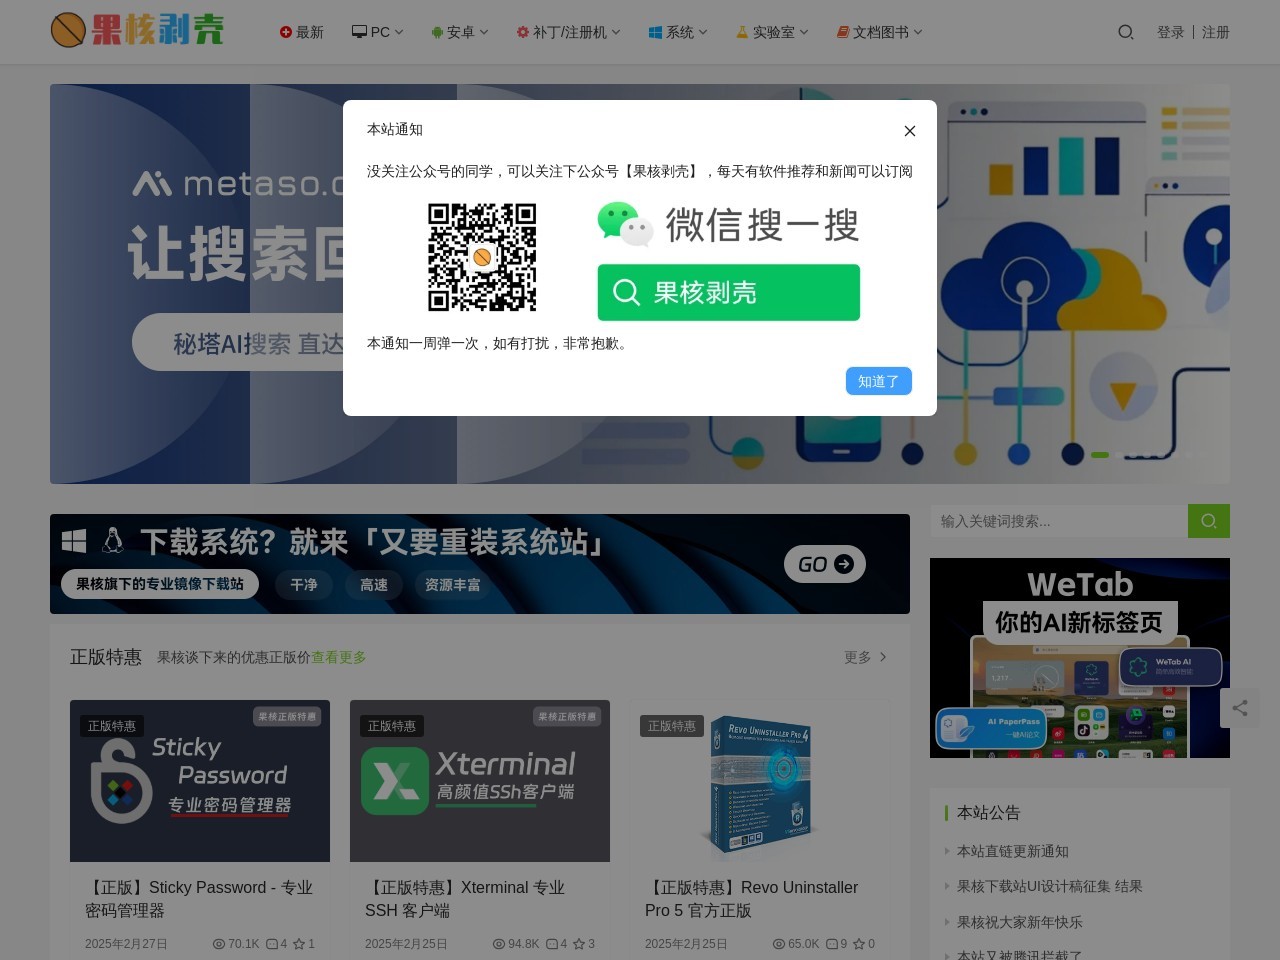Click the 正版特惠 tag on Xterminal card
This screenshot has width=1280, height=960.
pos(392,726)
